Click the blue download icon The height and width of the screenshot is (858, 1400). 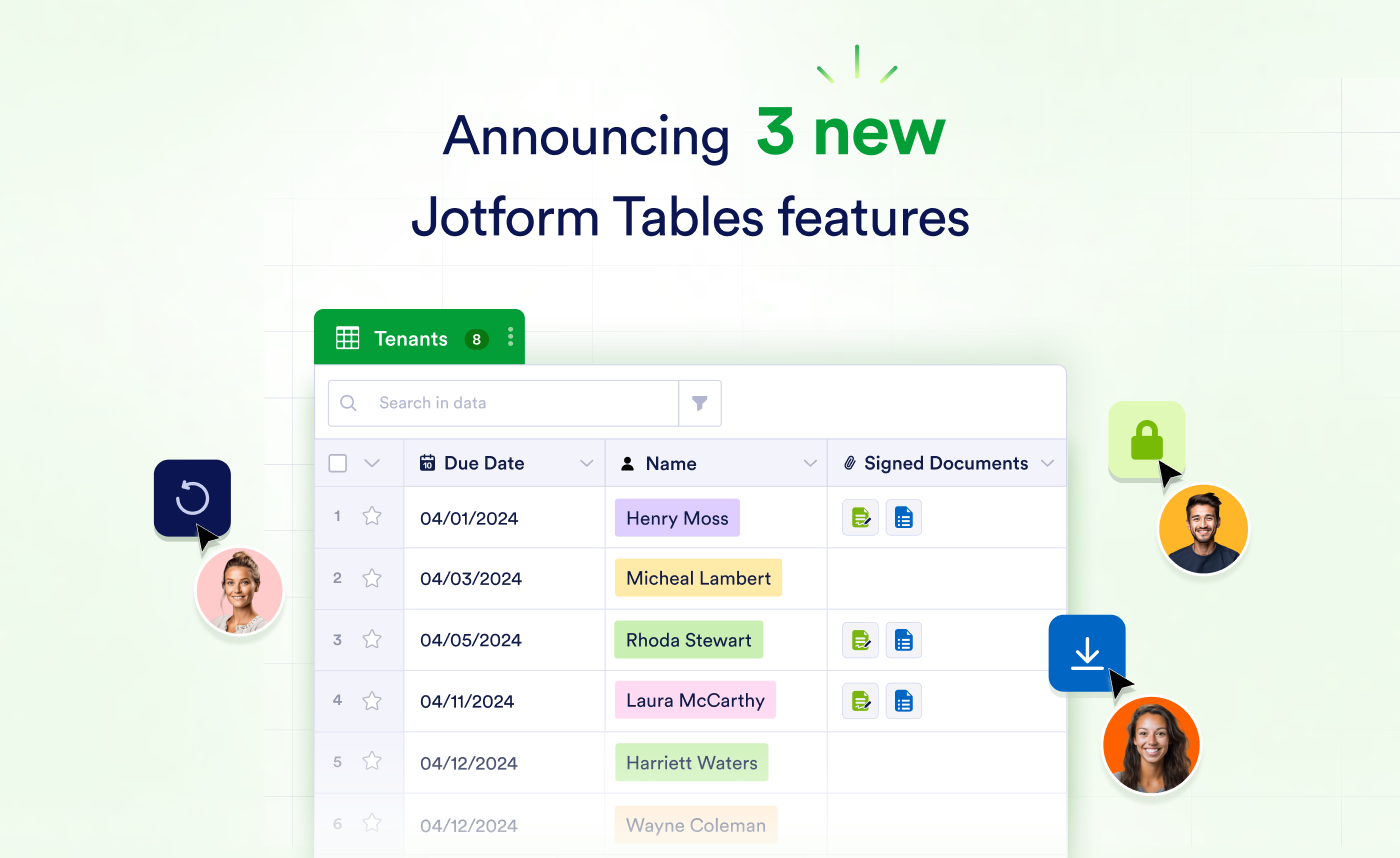point(1087,653)
